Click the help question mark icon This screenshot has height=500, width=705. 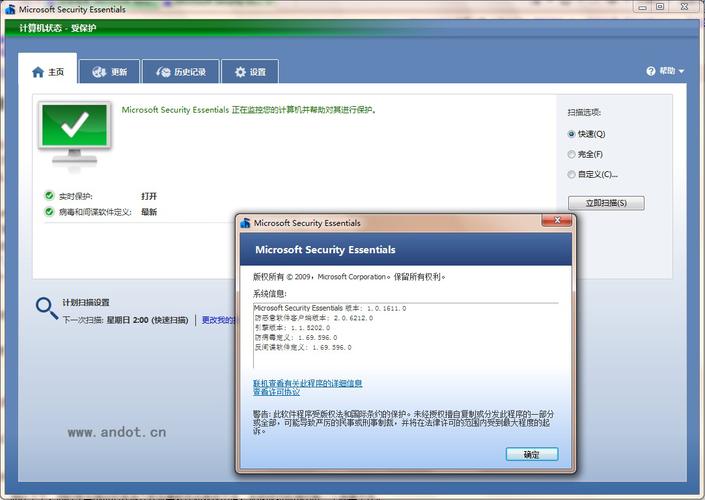pyautogui.click(x=651, y=71)
